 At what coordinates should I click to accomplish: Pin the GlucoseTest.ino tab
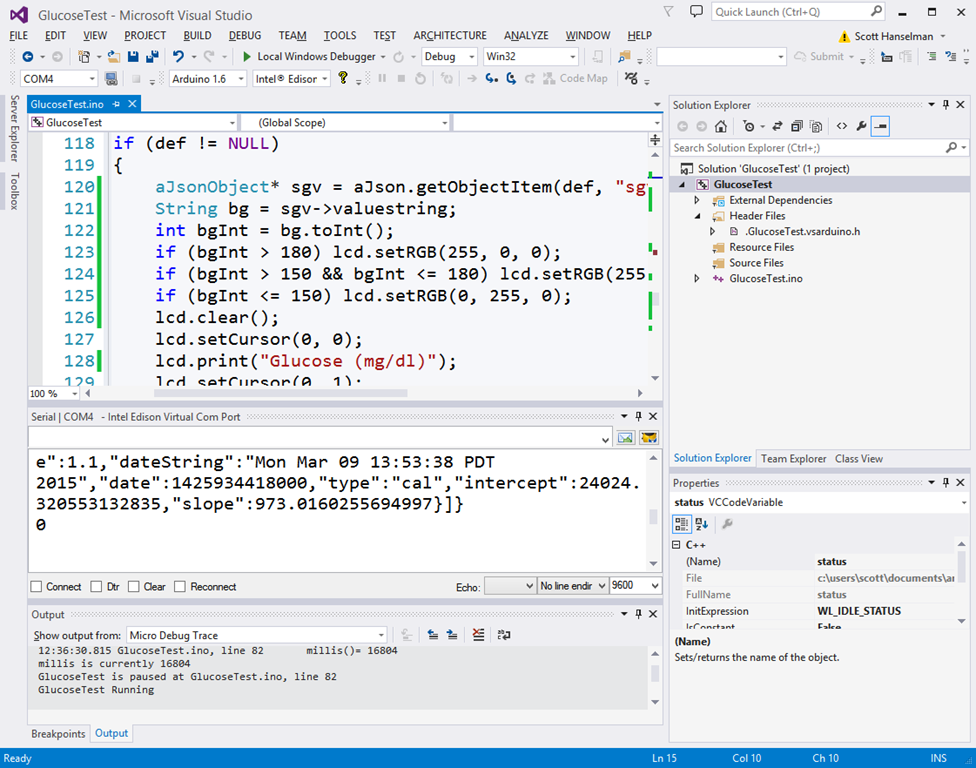[x=116, y=104]
